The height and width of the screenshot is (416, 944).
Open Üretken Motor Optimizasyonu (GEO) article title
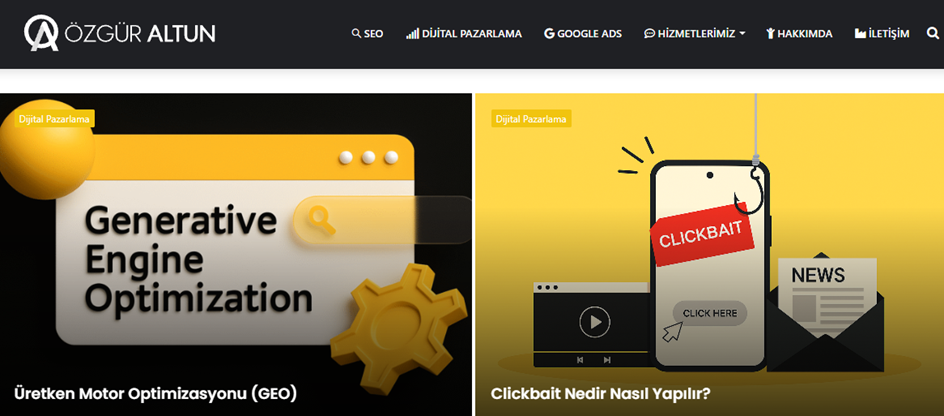pyautogui.click(x=156, y=394)
